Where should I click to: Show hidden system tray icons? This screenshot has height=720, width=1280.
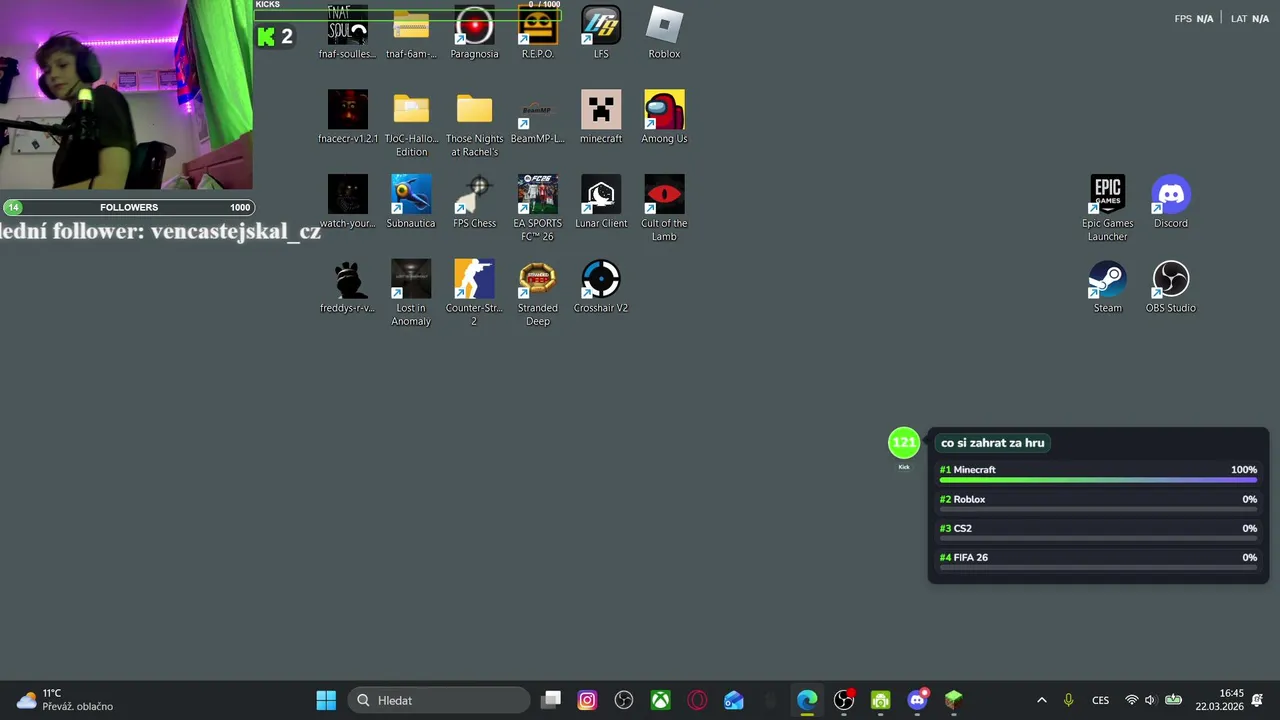coord(1041,700)
